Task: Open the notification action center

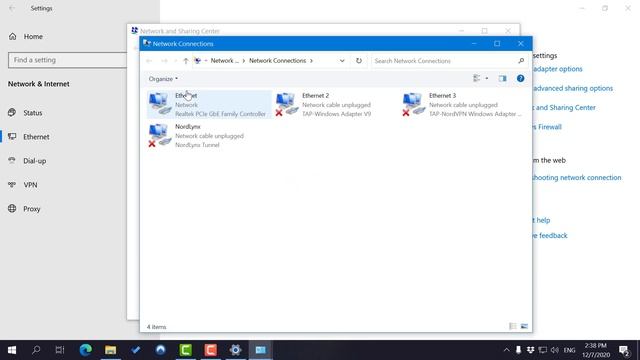Action: pos(624,350)
